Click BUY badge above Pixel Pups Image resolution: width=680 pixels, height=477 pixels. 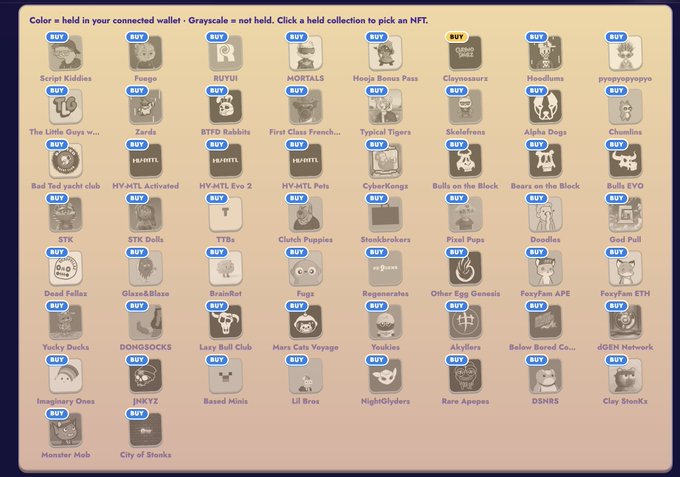(x=456, y=198)
